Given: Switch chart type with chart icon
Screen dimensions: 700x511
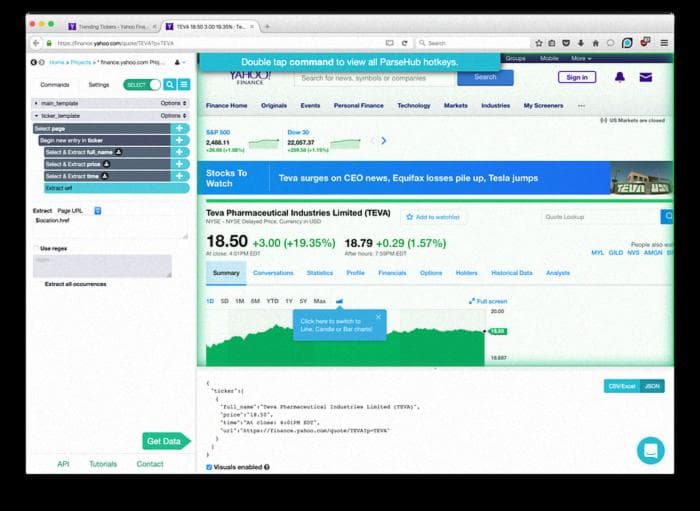Looking at the screenshot, I should [339, 301].
